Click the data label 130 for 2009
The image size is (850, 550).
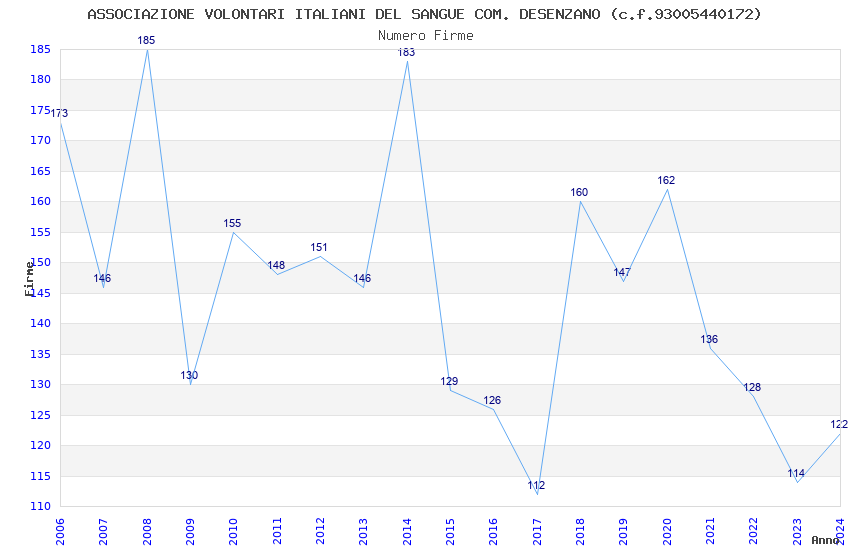click(189, 375)
